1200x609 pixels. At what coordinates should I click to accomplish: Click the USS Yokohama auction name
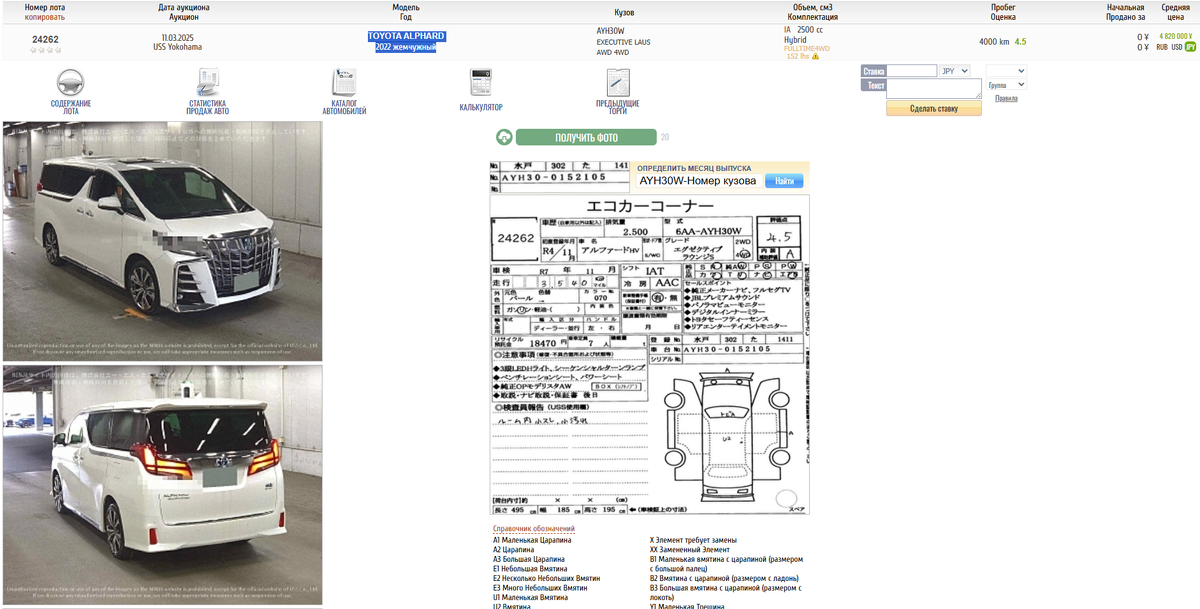(177, 47)
